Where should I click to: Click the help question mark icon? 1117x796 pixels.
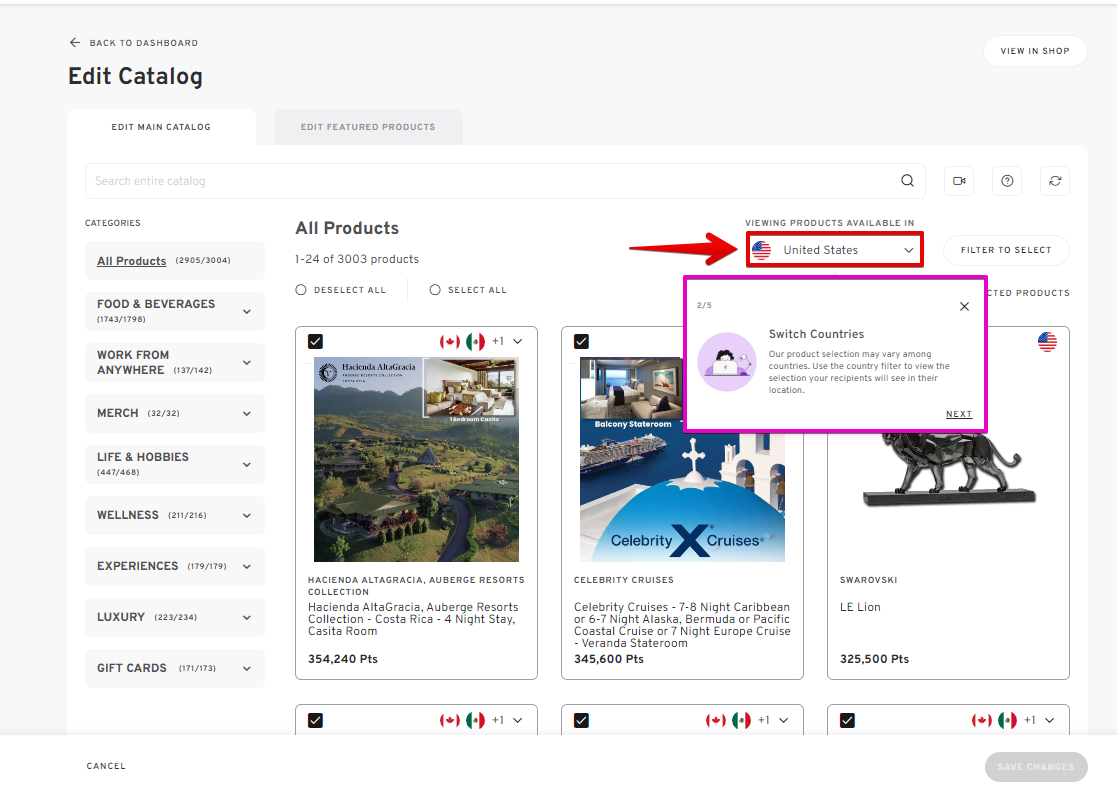pos(1007,181)
